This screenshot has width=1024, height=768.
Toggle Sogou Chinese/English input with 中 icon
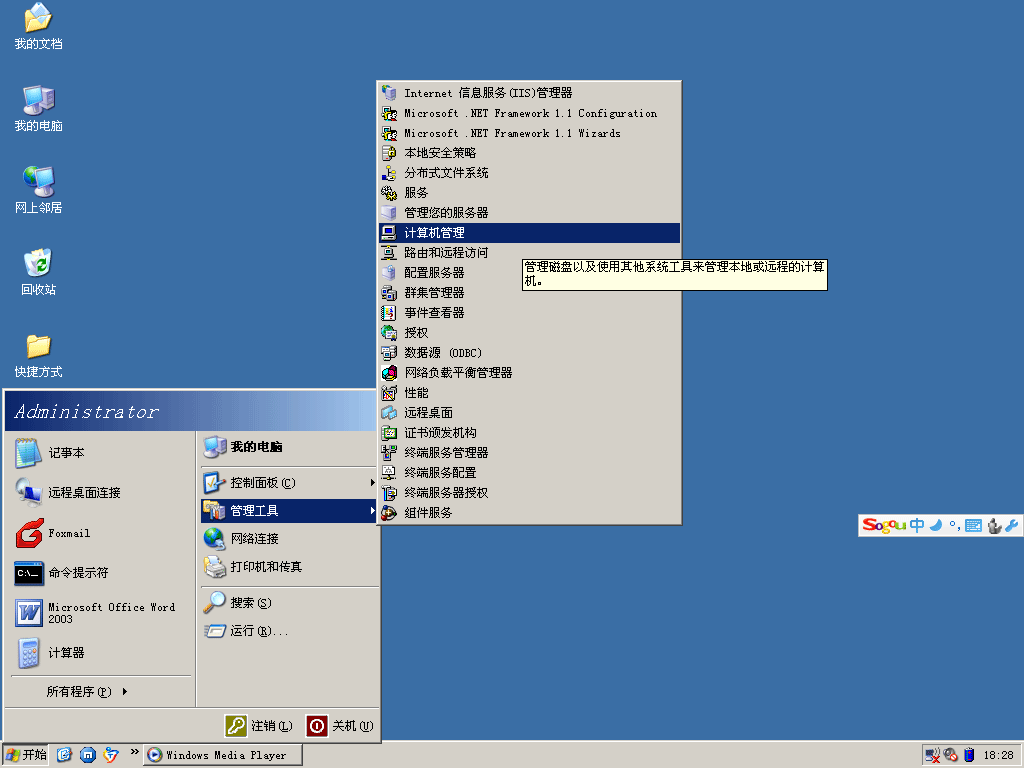917,525
